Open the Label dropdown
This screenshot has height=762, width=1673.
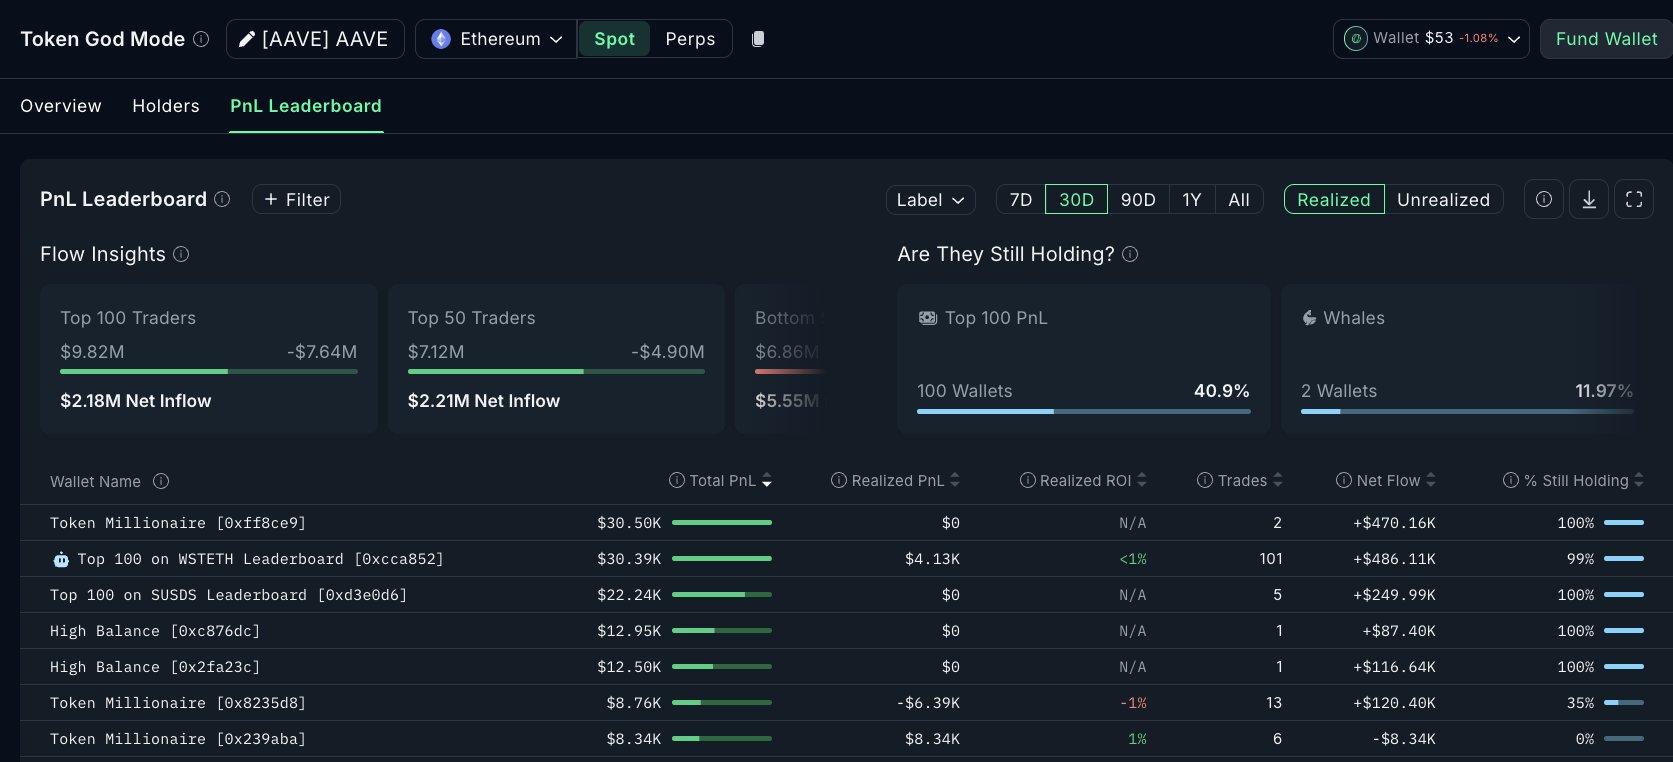pos(930,199)
